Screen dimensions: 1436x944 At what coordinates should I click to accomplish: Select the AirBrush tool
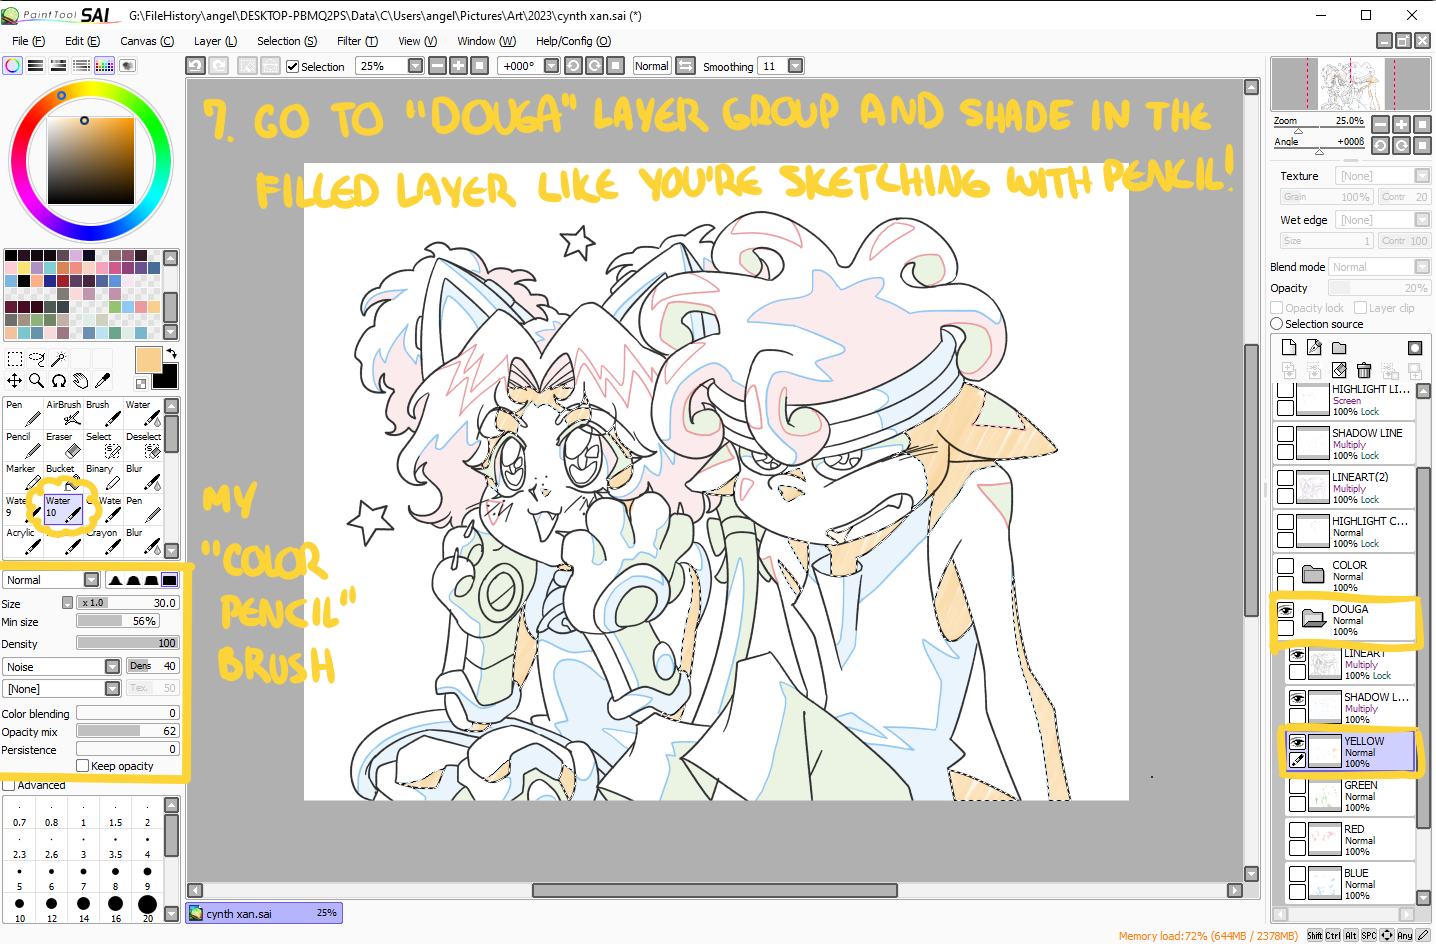tap(65, 413)
